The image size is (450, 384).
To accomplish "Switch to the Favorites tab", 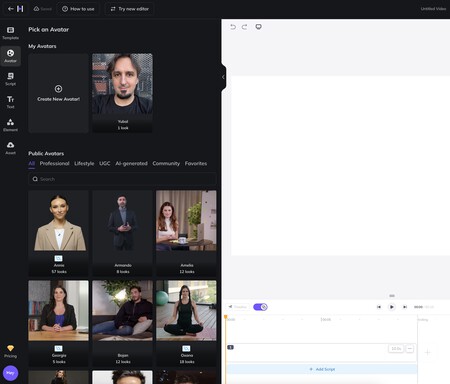I will [196, 163].
